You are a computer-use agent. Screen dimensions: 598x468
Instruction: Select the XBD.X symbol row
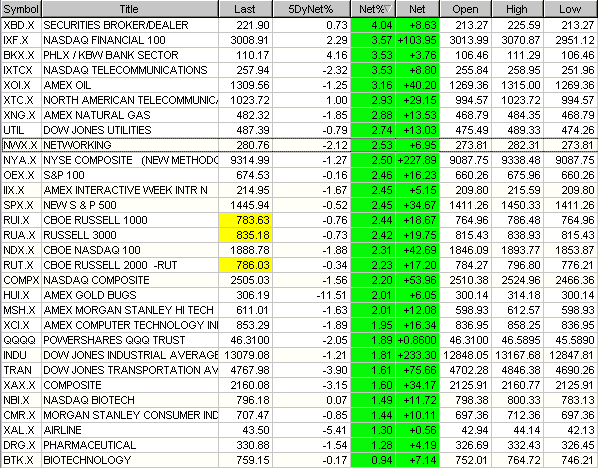(x=299, y=25)
